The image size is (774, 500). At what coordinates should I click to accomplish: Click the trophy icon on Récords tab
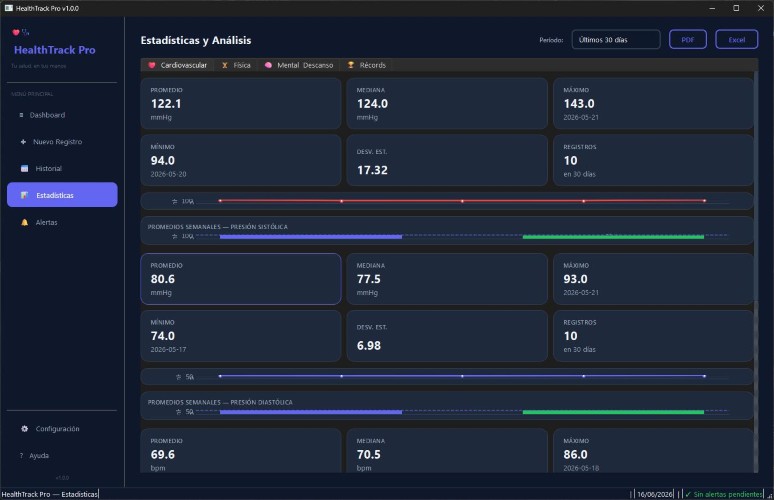[x=350, y=65]
